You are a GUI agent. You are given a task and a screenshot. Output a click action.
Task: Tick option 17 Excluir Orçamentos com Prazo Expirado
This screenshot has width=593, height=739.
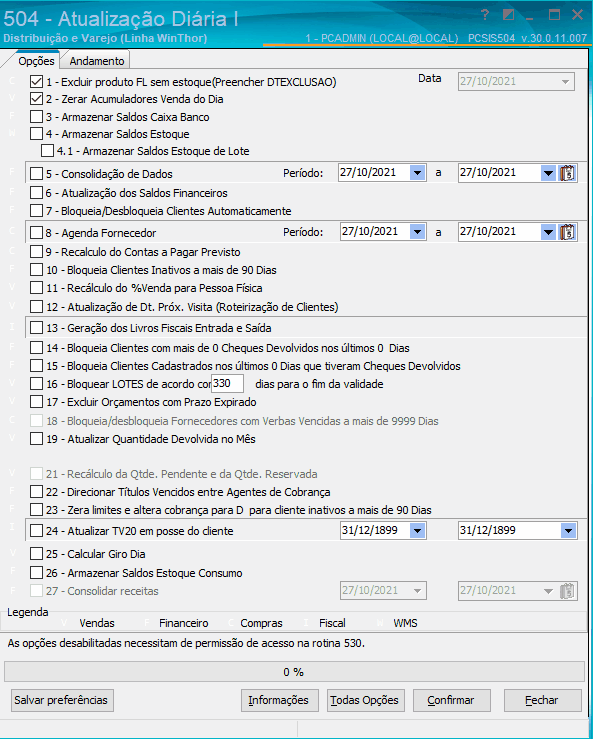click(x=36, y=402)
